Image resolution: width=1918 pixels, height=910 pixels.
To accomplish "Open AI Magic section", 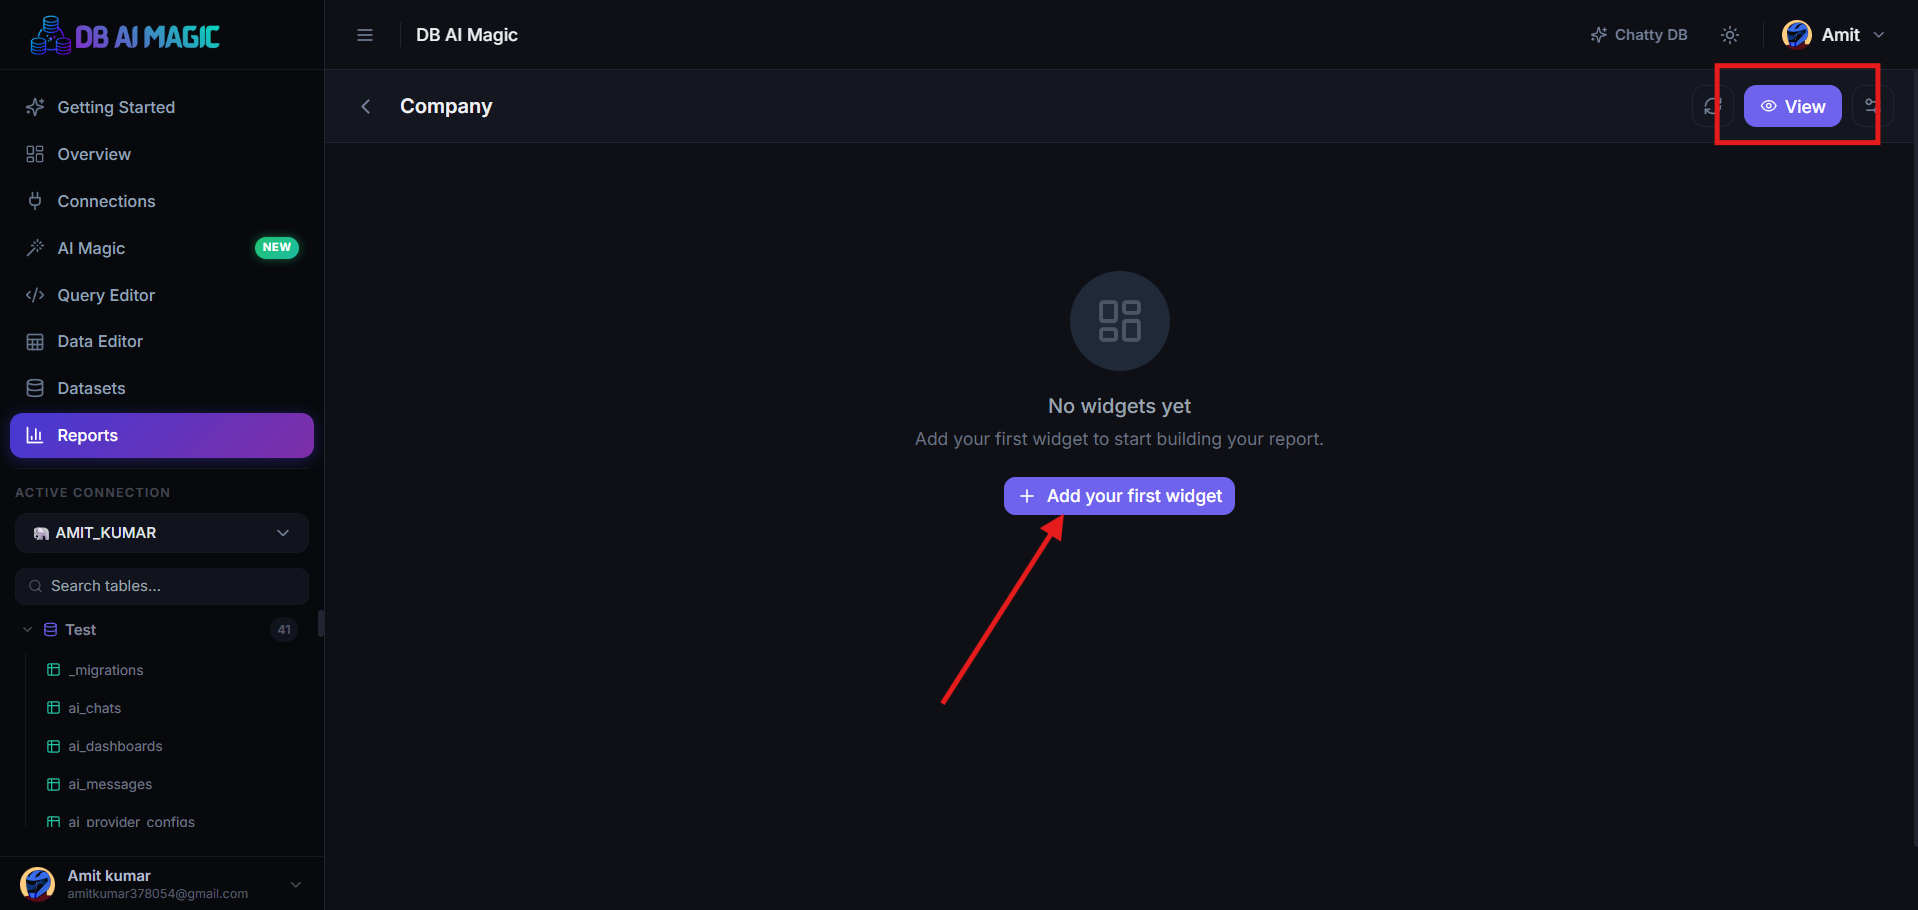I will click(162, 248).
